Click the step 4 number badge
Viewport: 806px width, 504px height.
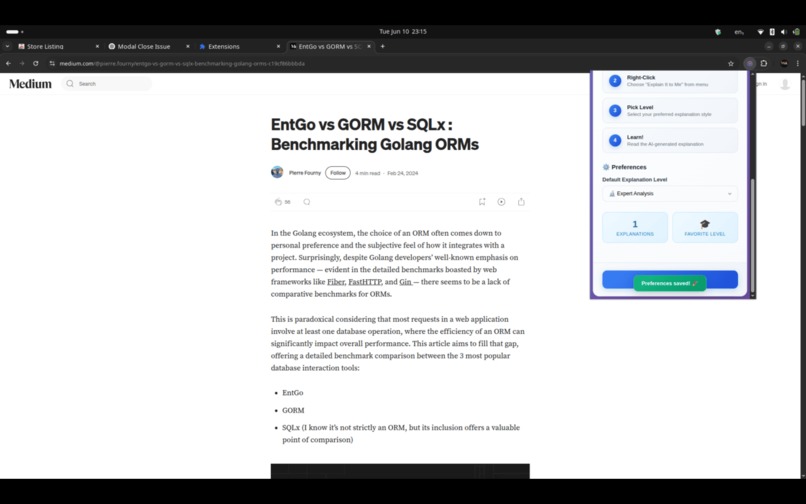[x=615, y=140]
